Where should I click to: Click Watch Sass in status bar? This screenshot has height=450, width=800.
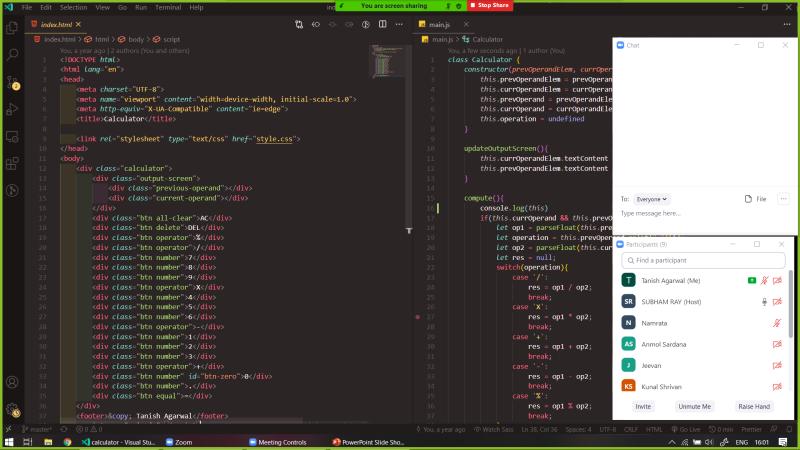(x=494, y=430)
